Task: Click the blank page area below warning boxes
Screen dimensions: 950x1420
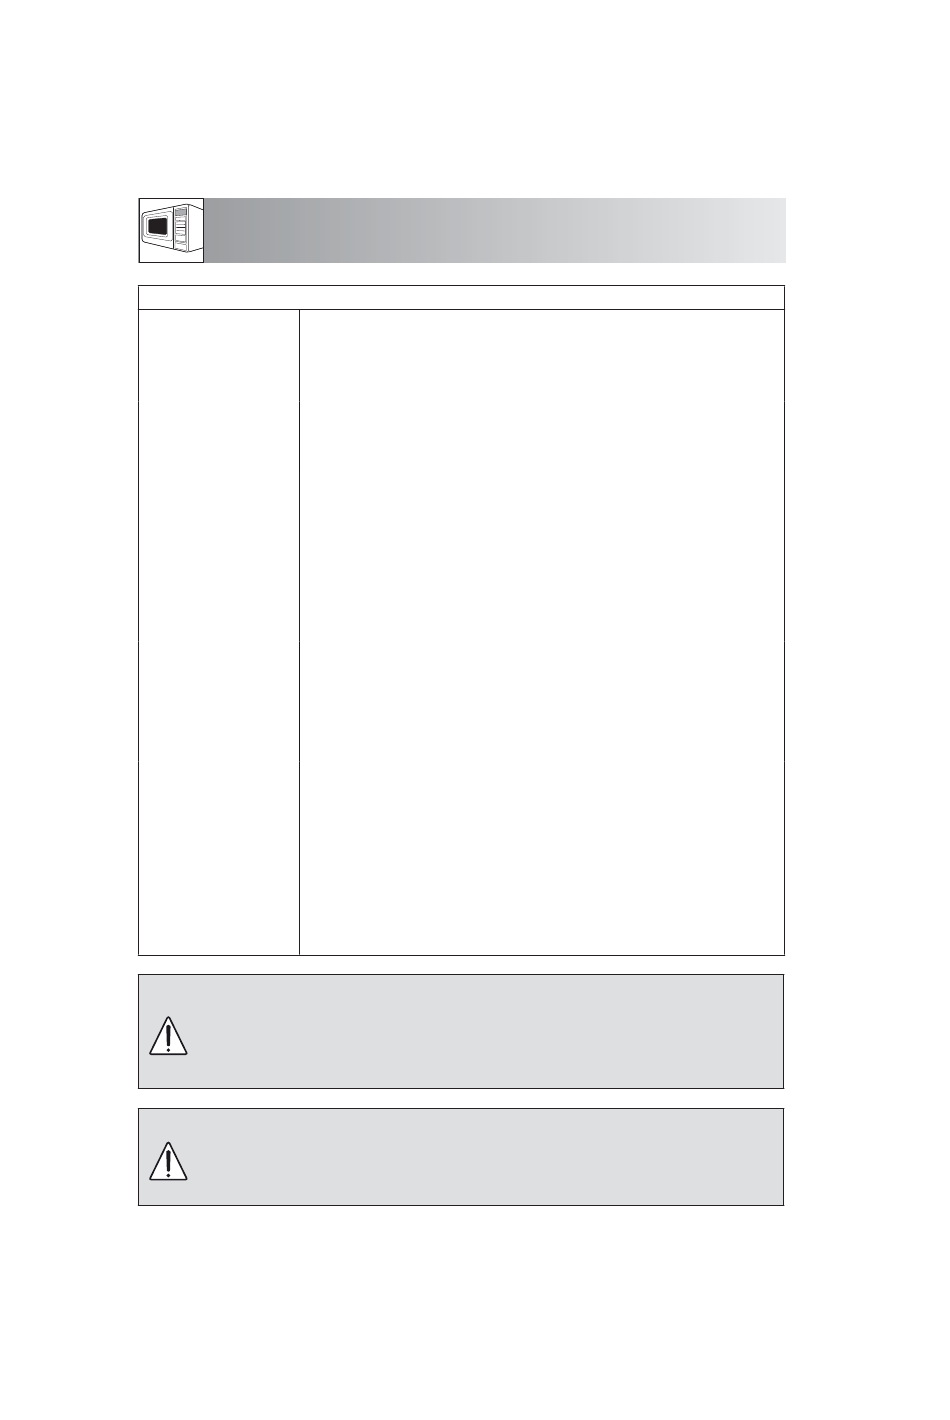Action: pyautogui.click(x=475, y=1312)
